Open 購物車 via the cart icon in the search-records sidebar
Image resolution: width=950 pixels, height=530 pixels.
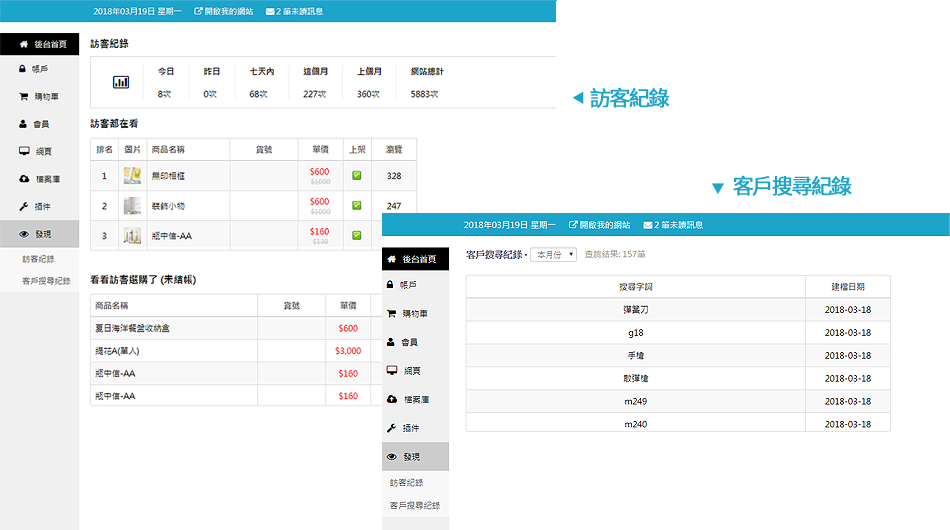click(391, 314)
